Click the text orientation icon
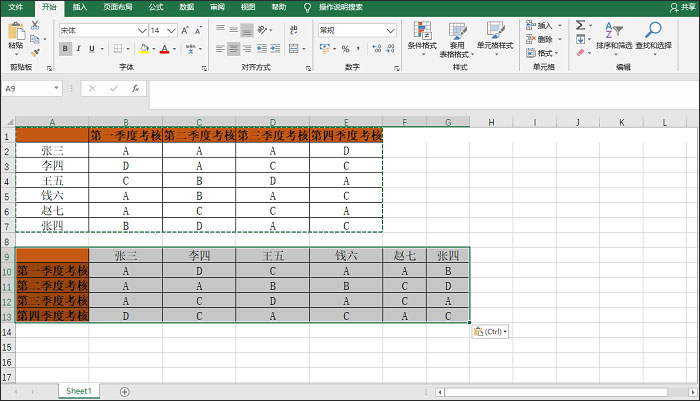This screenshot has width=700, height=401. [x=262, y=29]
